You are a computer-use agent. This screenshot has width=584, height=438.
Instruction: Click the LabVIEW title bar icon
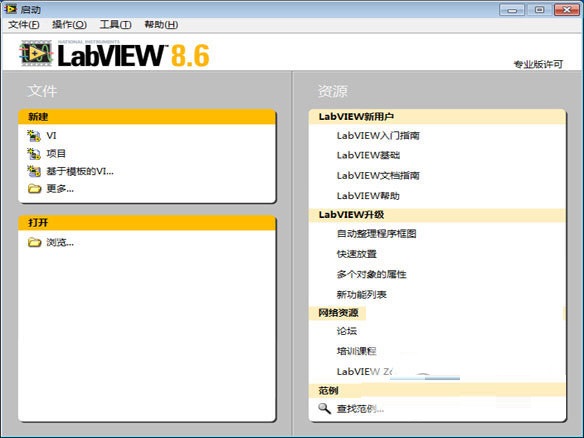pyautogui.click(x=10, y=9)
